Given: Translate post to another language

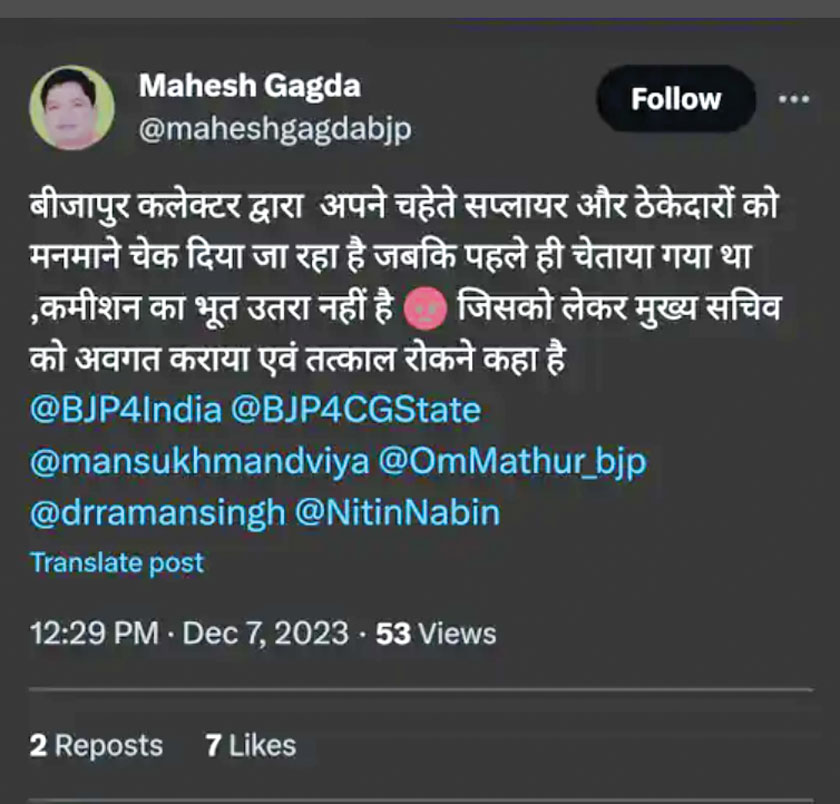Looking at the screenshot, I should pyautogui.click(x=117, y=563).
